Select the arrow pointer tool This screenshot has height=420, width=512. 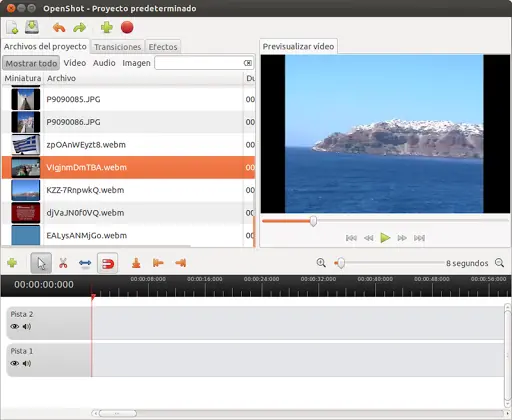(x=41, y=263)
